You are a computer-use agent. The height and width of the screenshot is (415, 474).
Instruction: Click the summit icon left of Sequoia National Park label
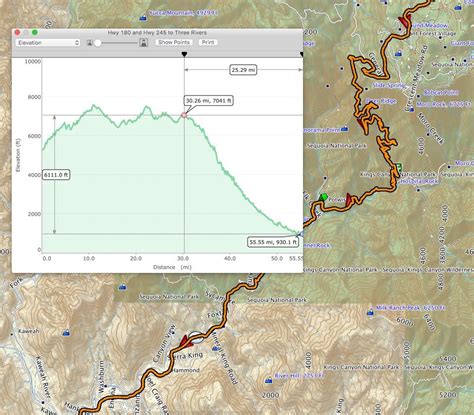(123, 287)
